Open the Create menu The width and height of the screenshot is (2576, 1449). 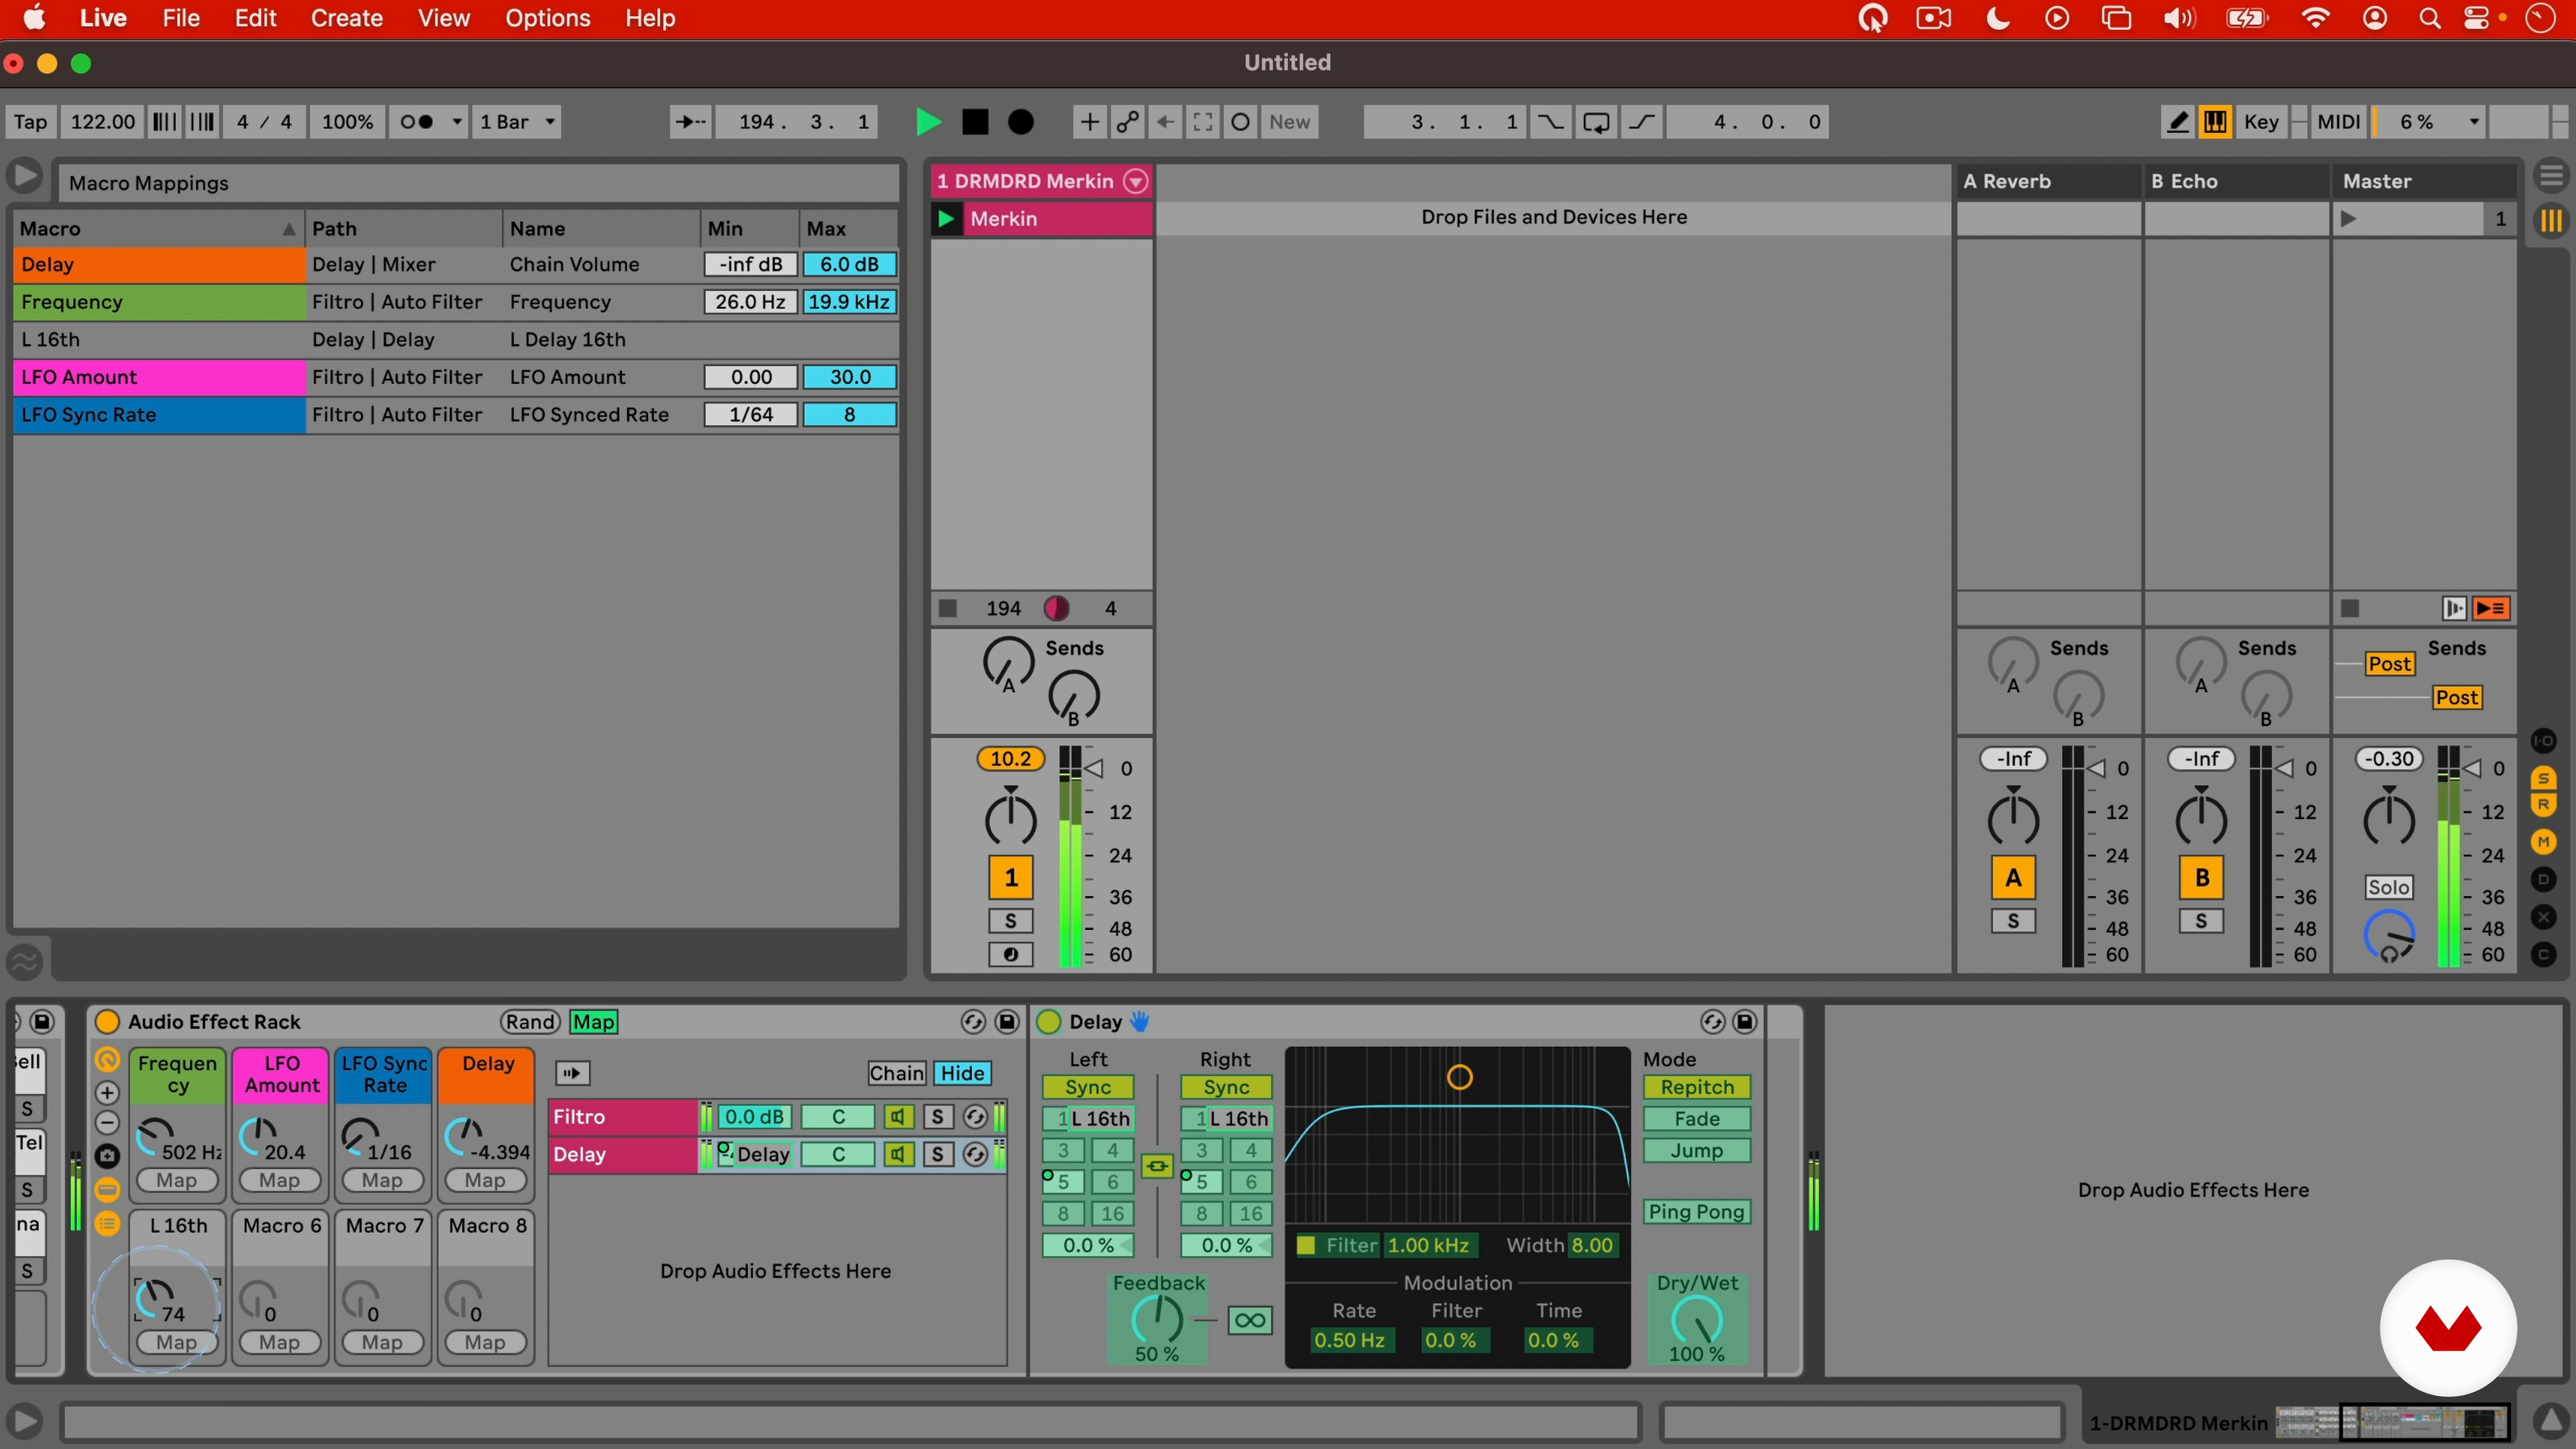point(346,18)
